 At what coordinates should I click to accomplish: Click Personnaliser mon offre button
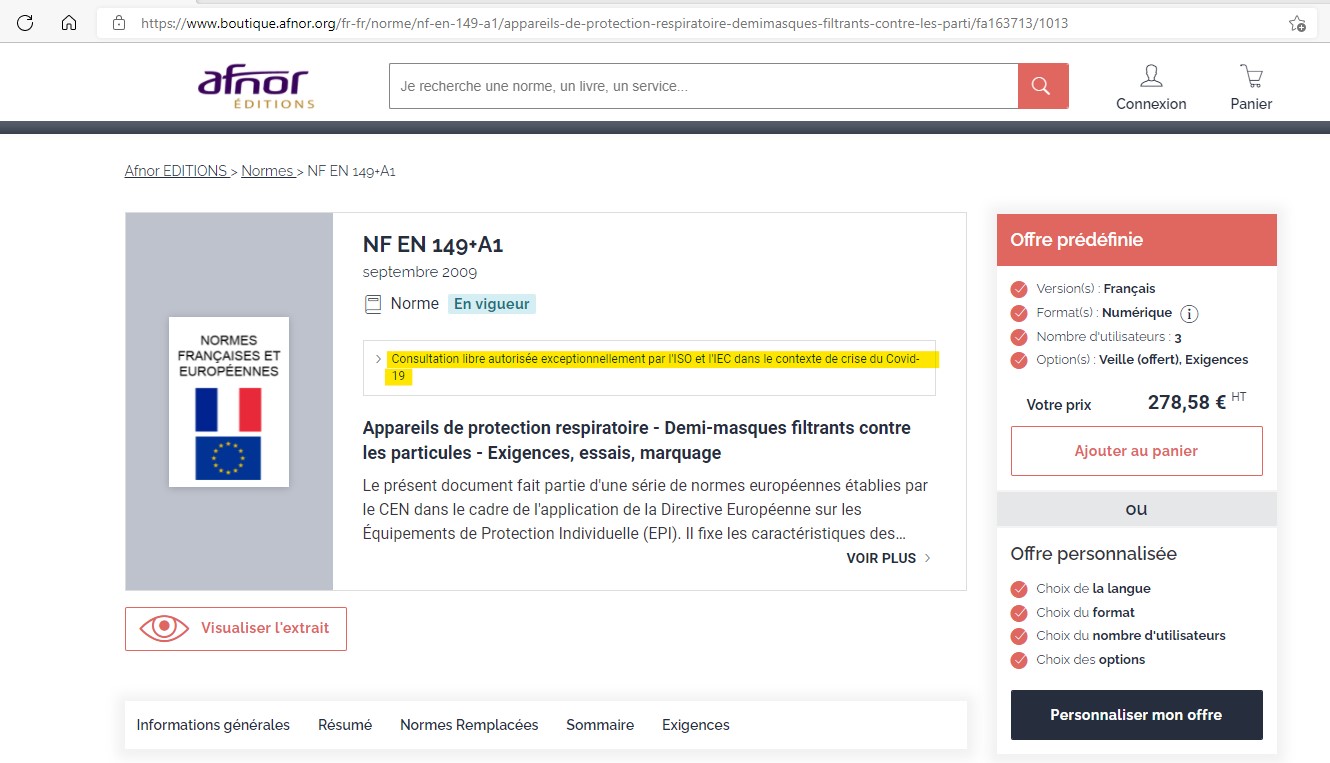pyautogui.click(x=1136, y=715)
